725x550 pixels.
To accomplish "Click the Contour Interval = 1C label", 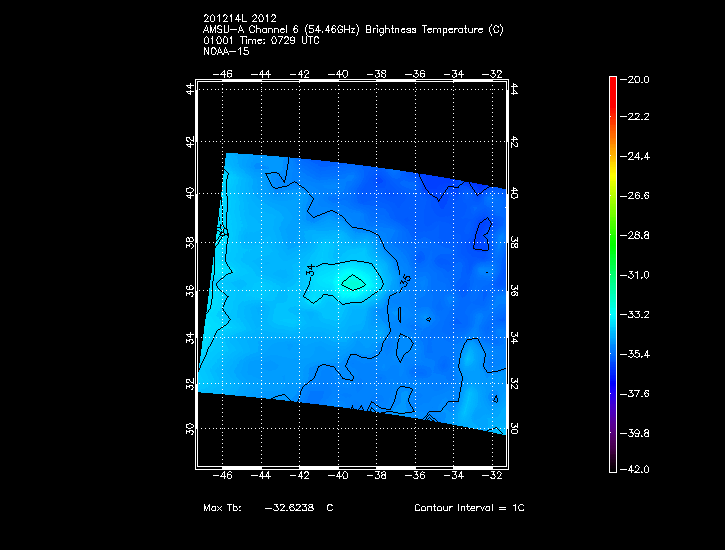I will pyautogui.click(x=469, y=508).
